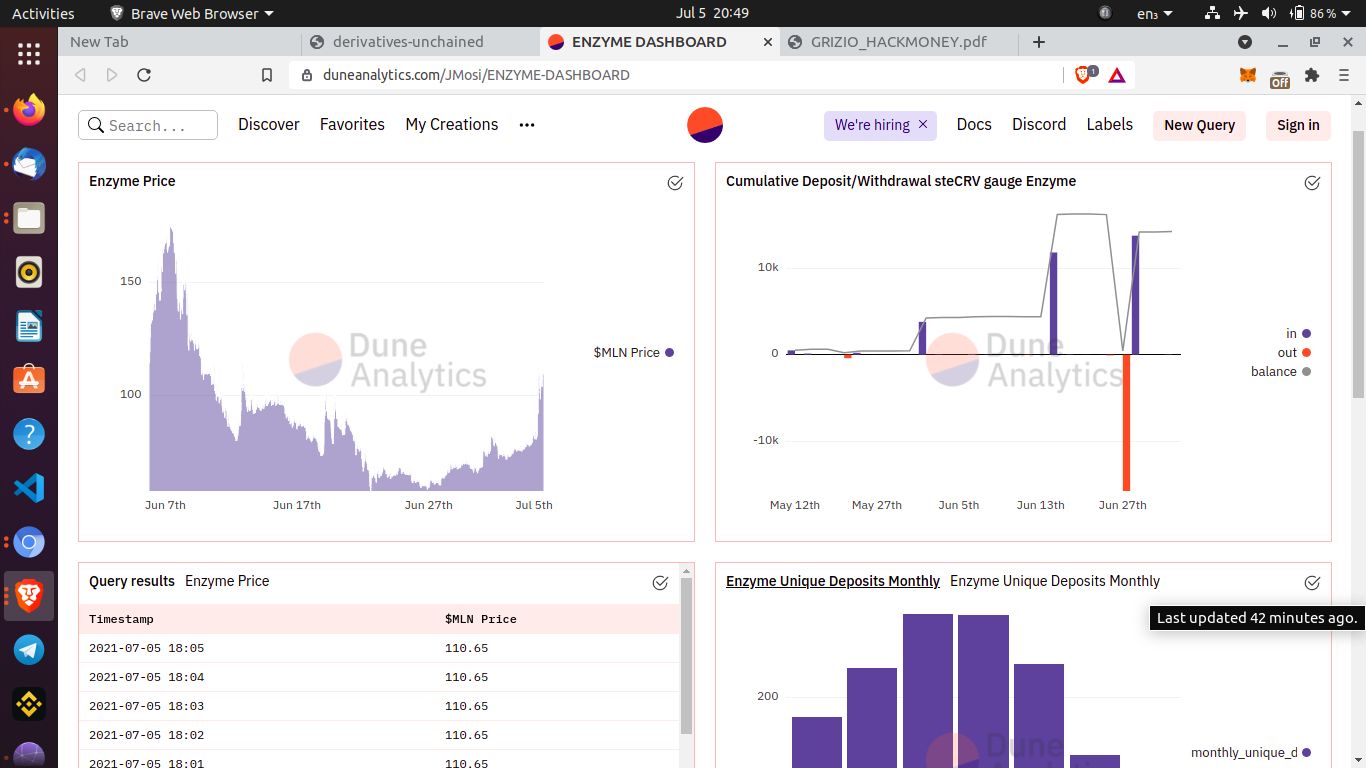Screen dimensions: 1366x768
Task: Open the Discover menu item
Action: pyautogui.click(x=269, y=125)
